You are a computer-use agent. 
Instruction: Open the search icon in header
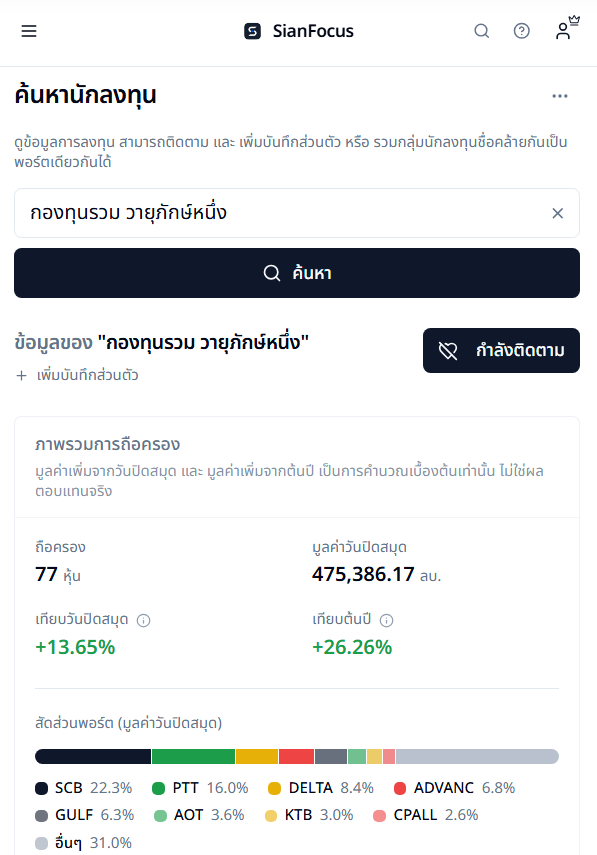click(481, 31)
